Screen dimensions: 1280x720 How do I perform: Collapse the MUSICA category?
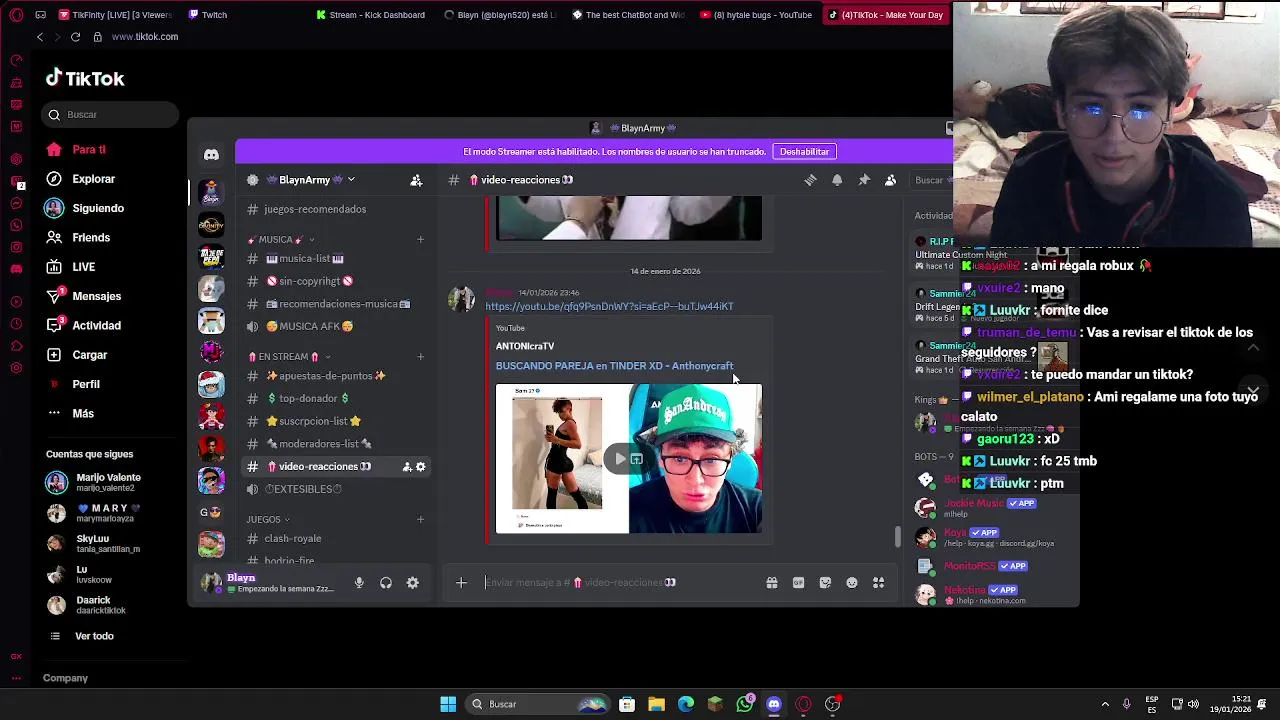point(281,240)
